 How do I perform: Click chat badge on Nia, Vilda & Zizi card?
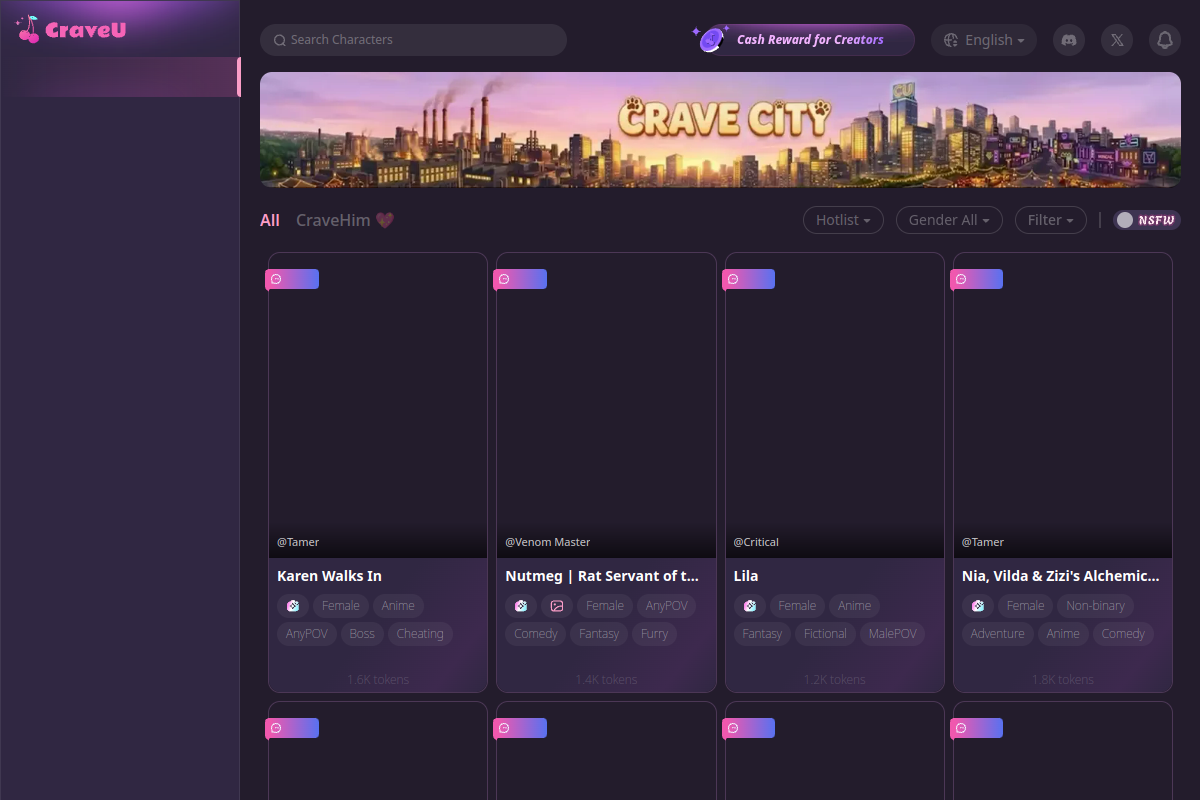pos(976,279)
